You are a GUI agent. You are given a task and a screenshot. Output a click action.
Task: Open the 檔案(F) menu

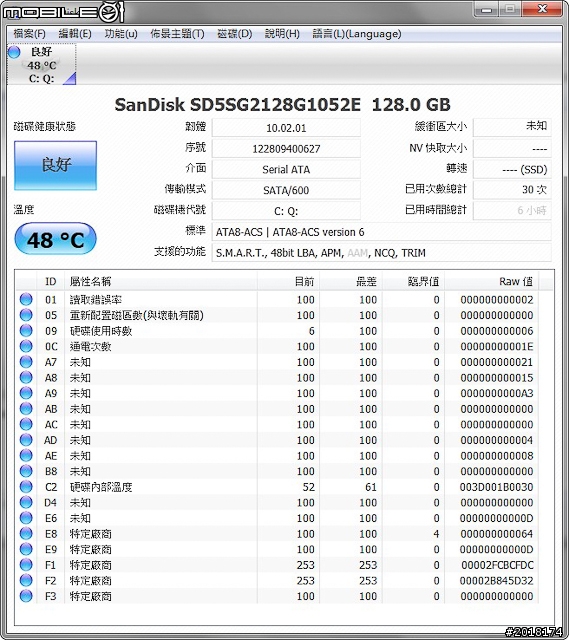[29, 34]
